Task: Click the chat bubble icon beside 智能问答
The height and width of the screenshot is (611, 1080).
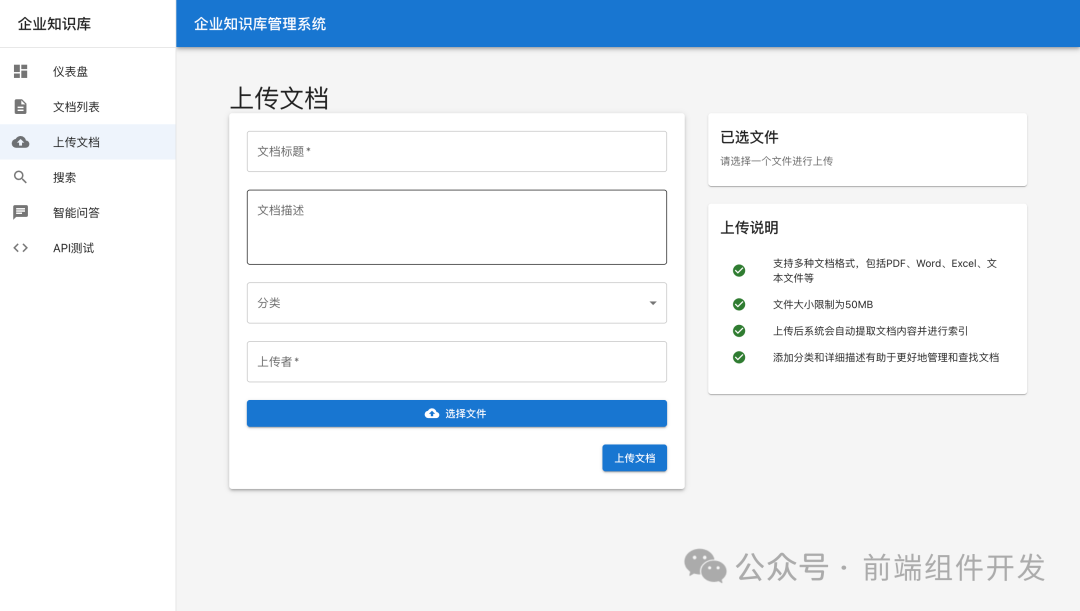Action: tap(20, 212)
